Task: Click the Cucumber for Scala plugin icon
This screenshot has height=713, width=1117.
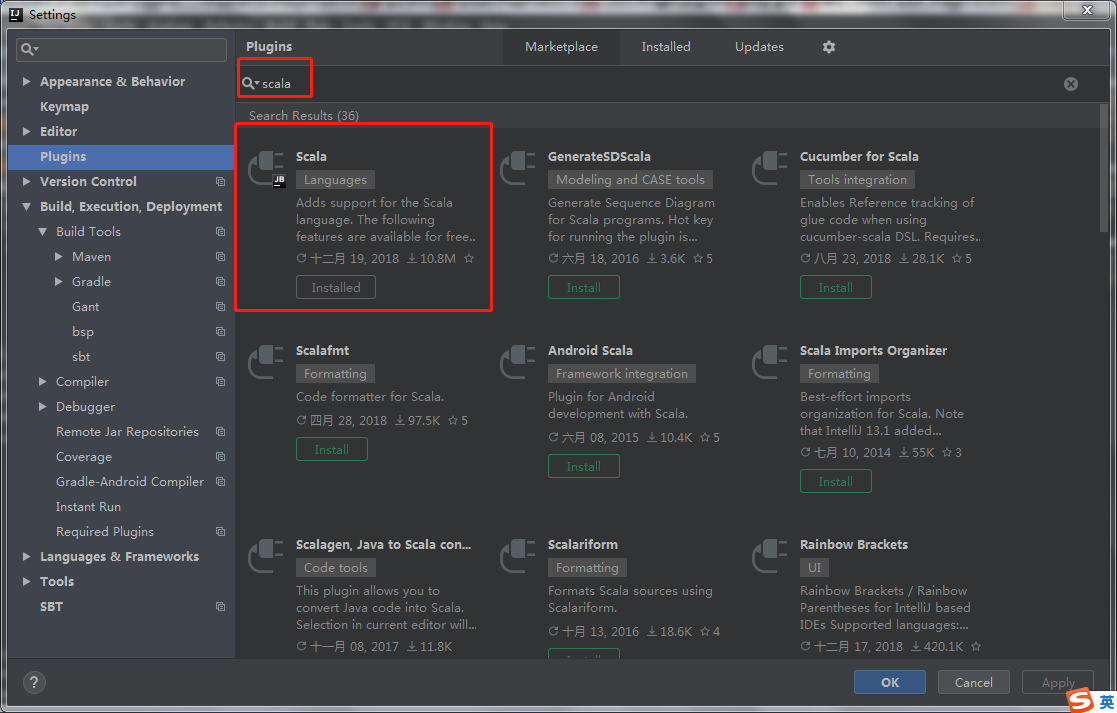Action: 770,169
